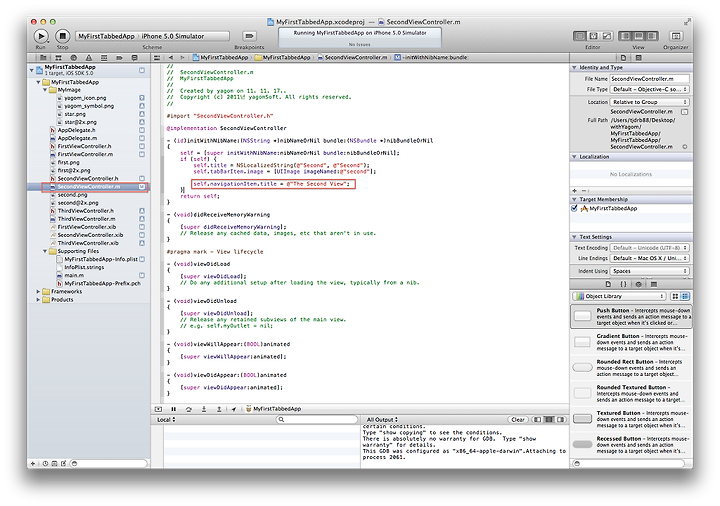Collapse the MyImage folder

(45, 90)
